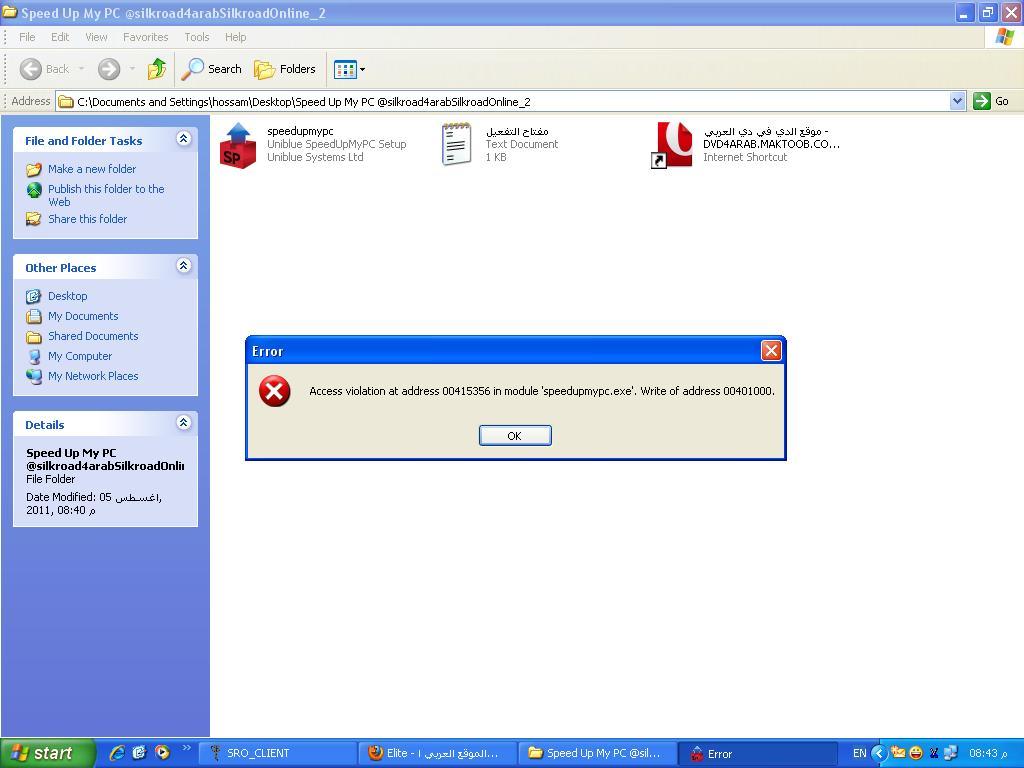Click the smiley face tray icon
The width and height of the screenshot is (1024, 768).
pyautogui.click(x=916, y=753)
